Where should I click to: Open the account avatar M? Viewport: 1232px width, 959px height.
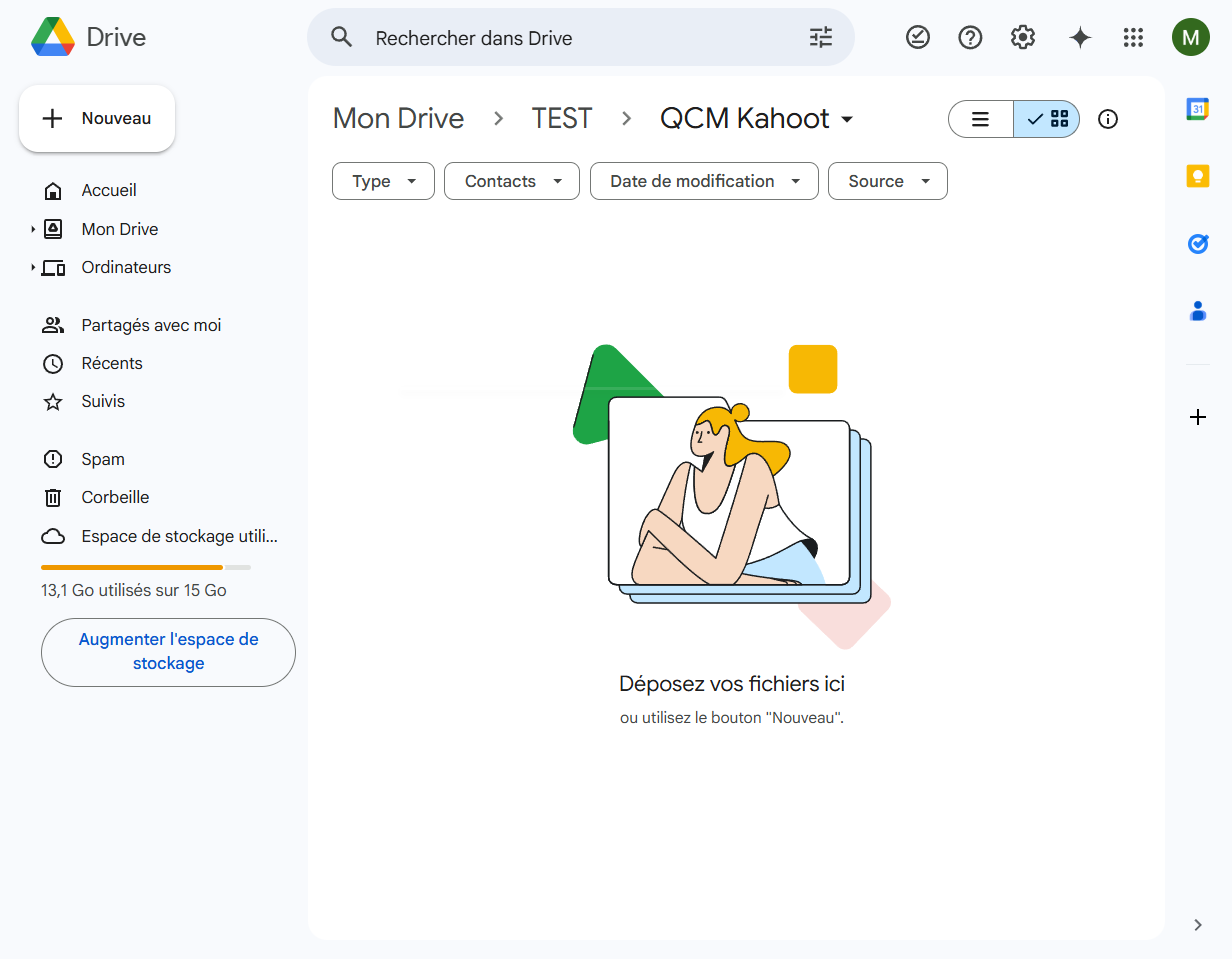(x=1190, y=38)
